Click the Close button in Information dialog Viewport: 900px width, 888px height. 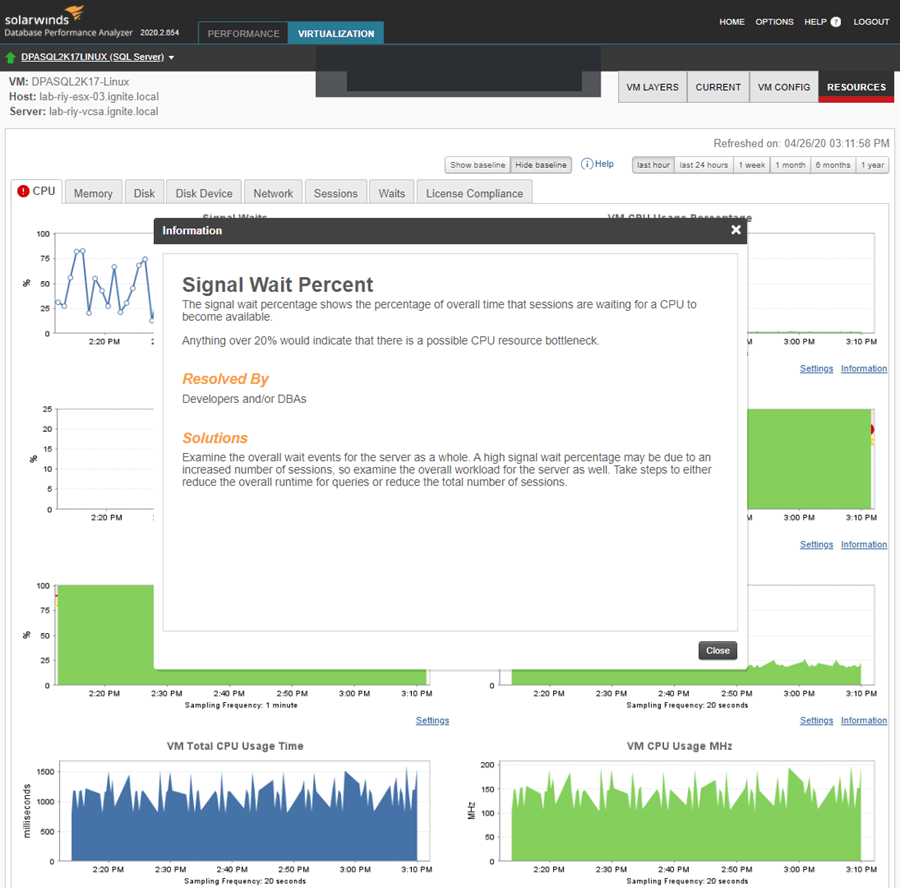717,650
